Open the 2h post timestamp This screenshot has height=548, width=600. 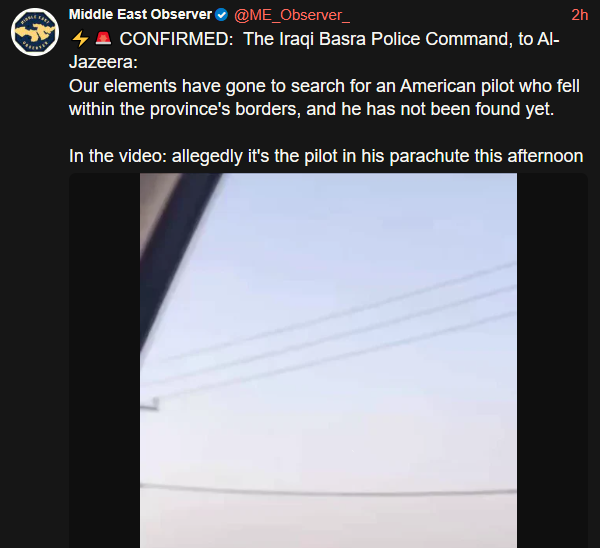click(x=579, y=15)
